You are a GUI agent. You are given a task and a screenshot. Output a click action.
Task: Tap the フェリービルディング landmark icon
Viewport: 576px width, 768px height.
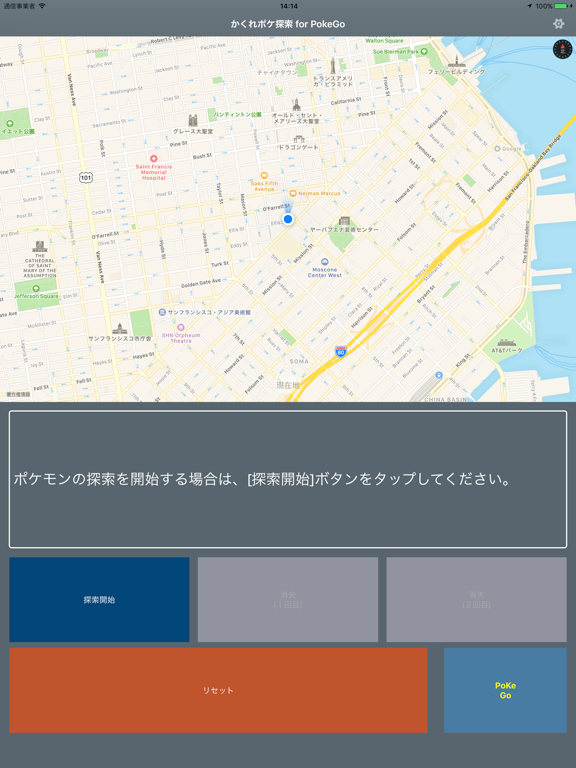coord(456,61)
